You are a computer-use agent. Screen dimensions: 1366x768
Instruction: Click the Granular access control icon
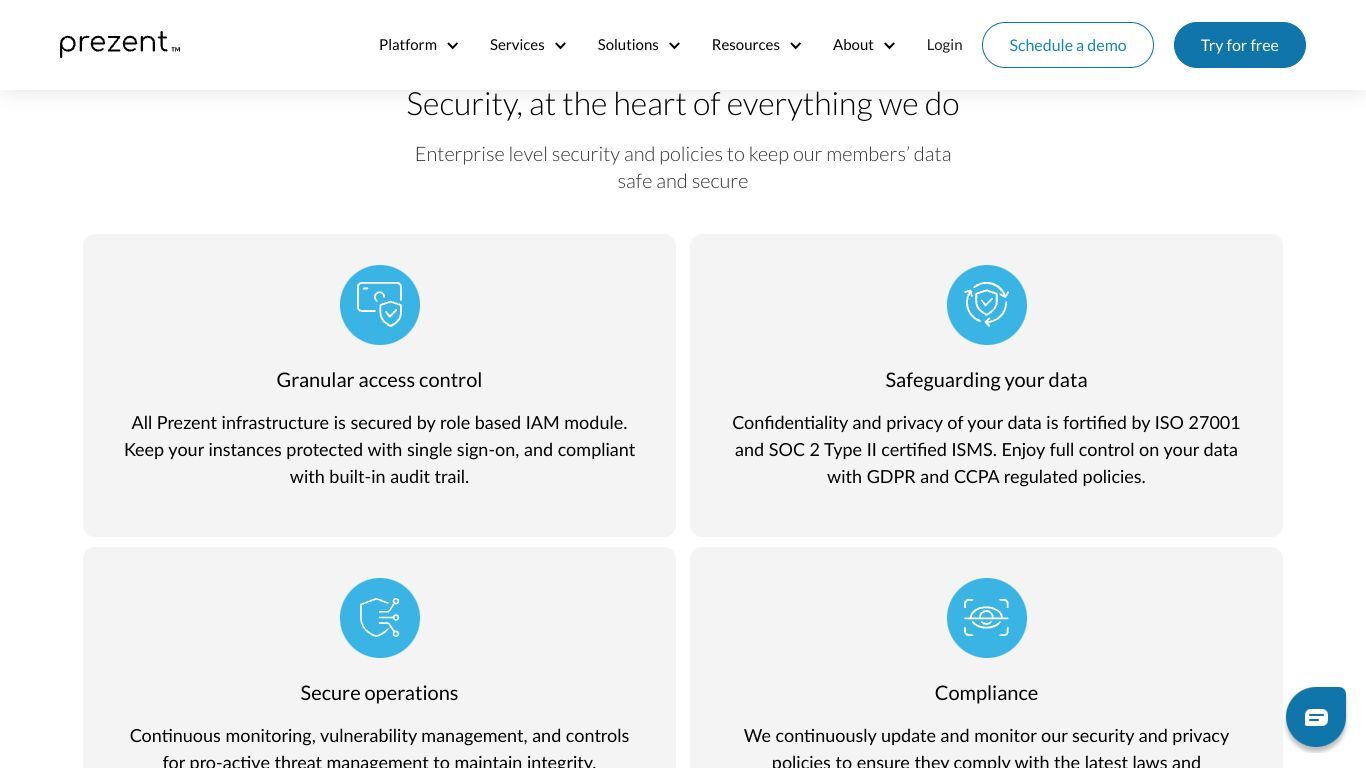click(380, 305)
